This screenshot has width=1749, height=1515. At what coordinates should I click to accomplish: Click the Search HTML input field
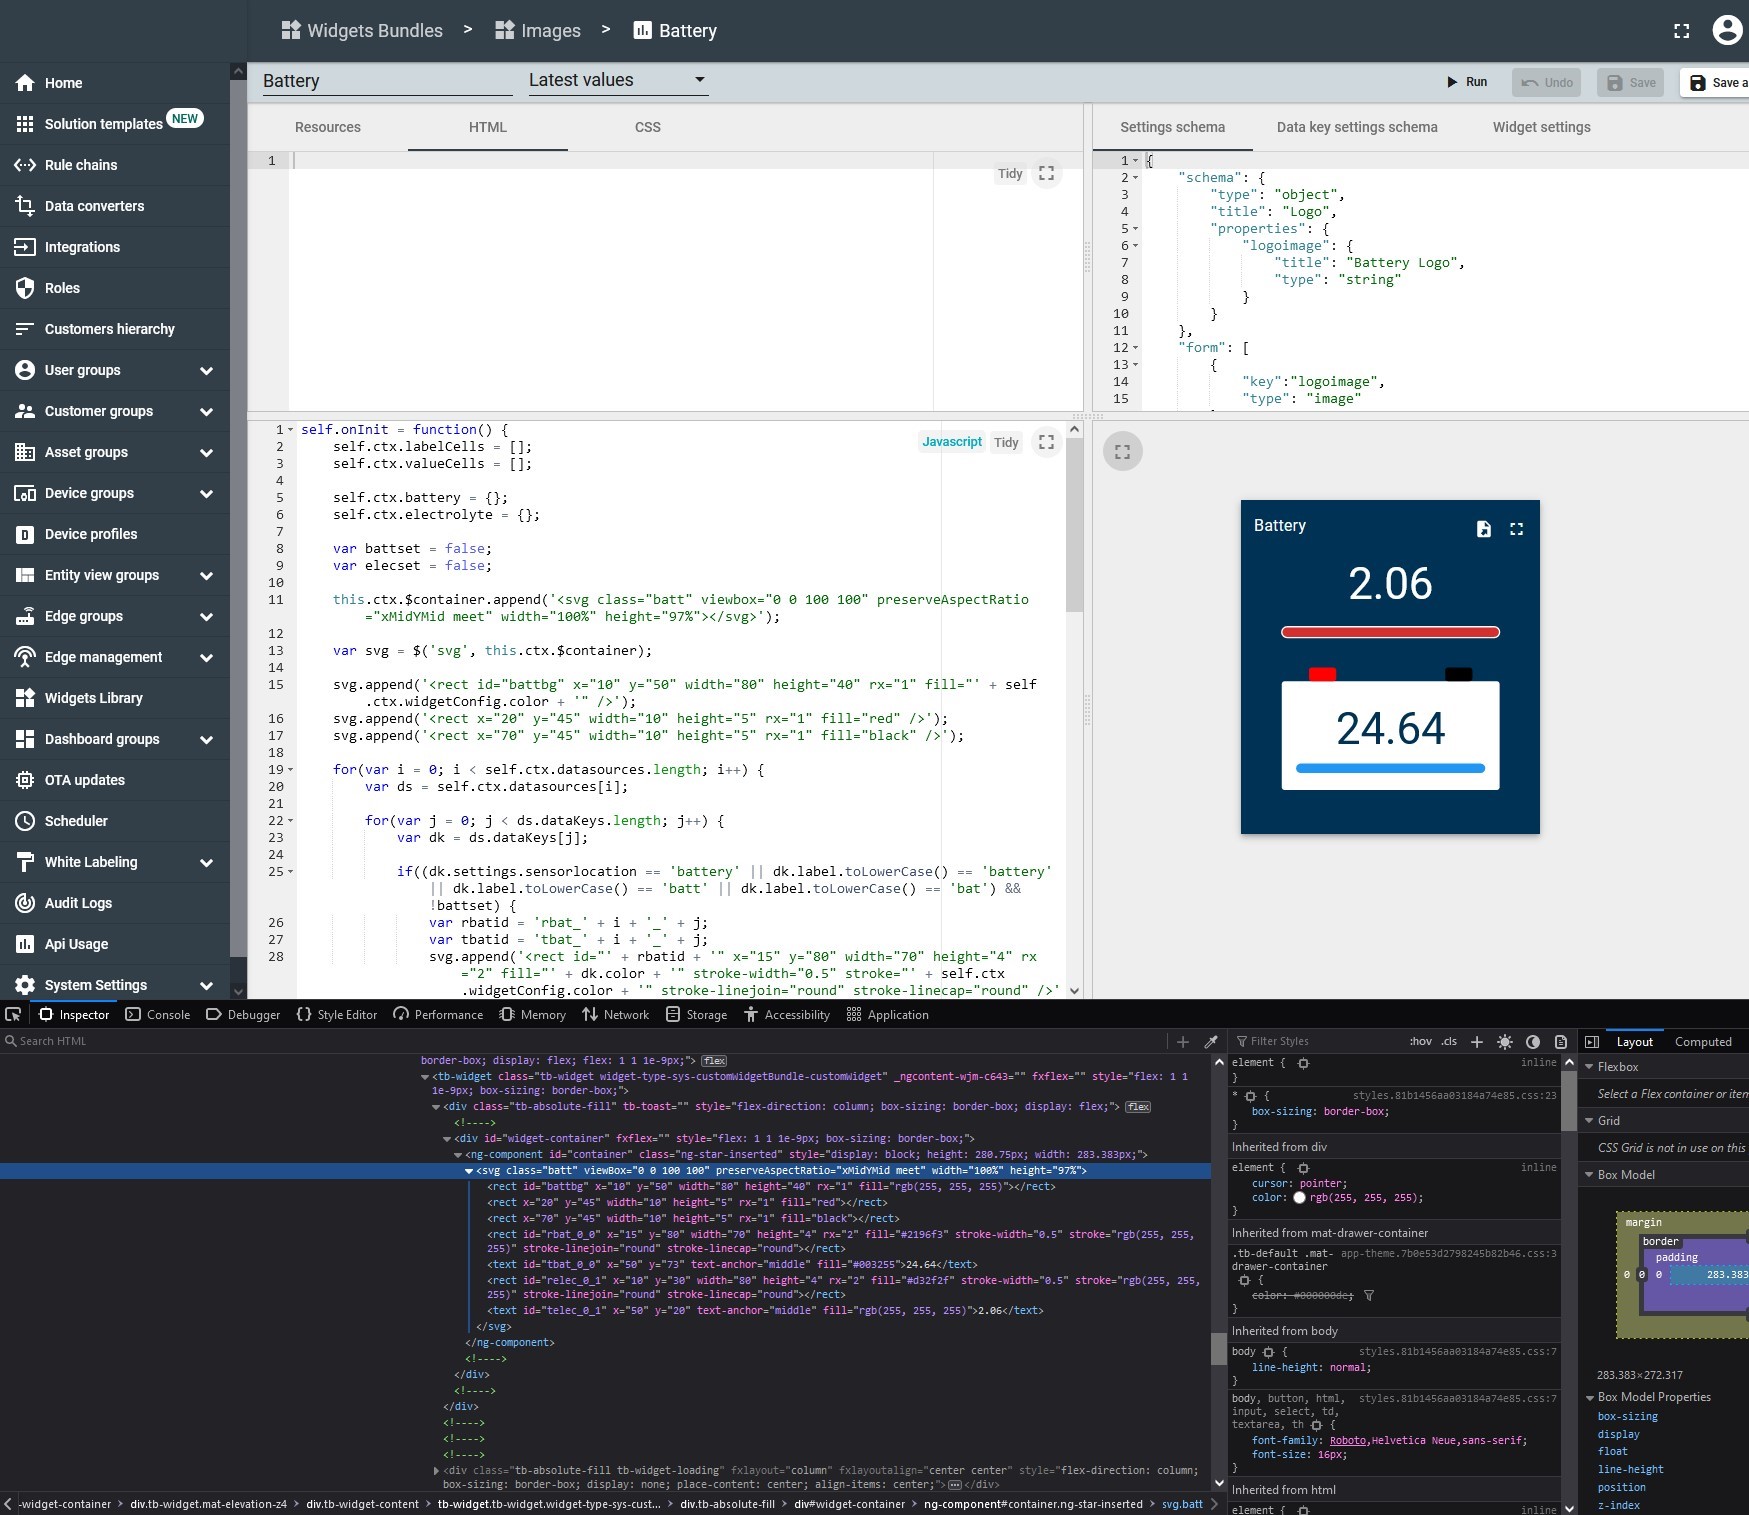coord(100,1041)
